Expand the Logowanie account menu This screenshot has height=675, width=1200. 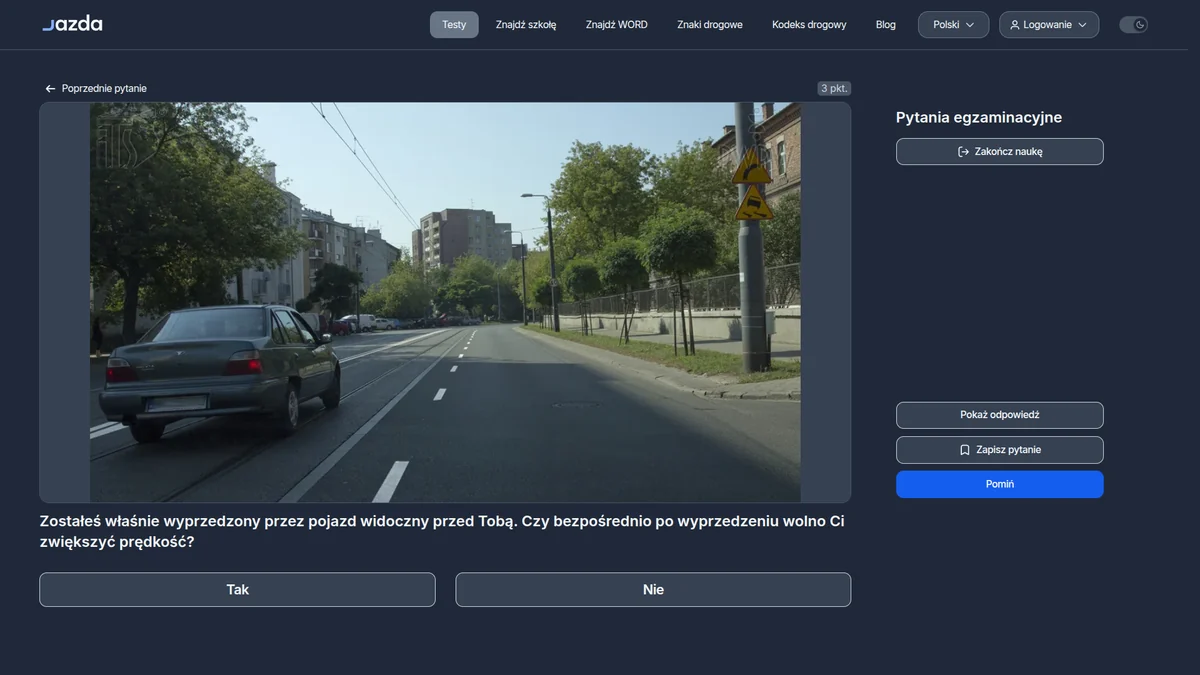(1049, 25)
